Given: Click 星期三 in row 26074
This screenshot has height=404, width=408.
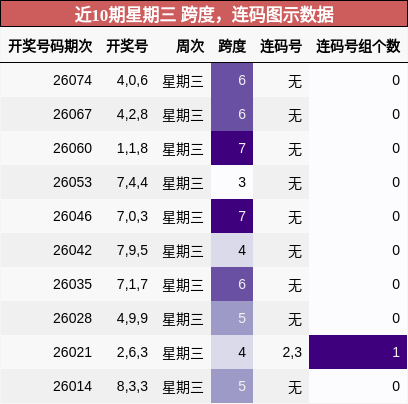Looking at the screenshot, I should 183,81.
